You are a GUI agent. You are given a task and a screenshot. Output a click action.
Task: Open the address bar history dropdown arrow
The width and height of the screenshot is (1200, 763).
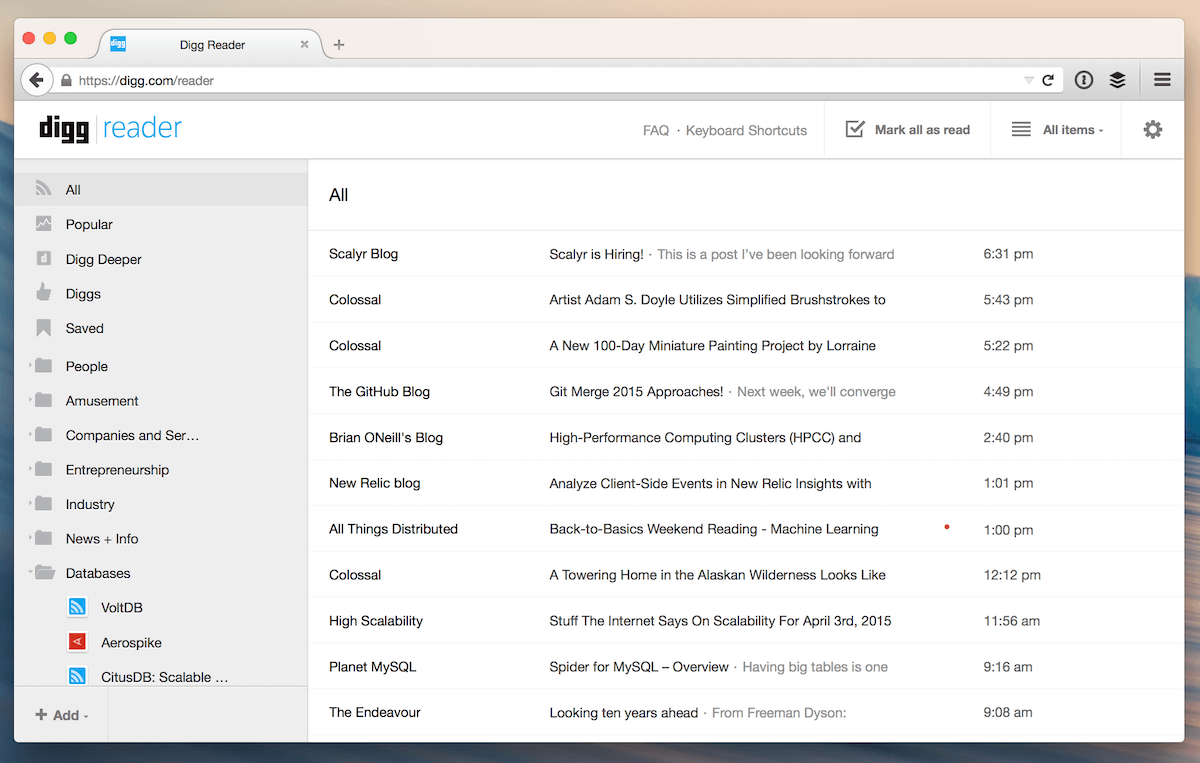click(x=1029, y=80)
